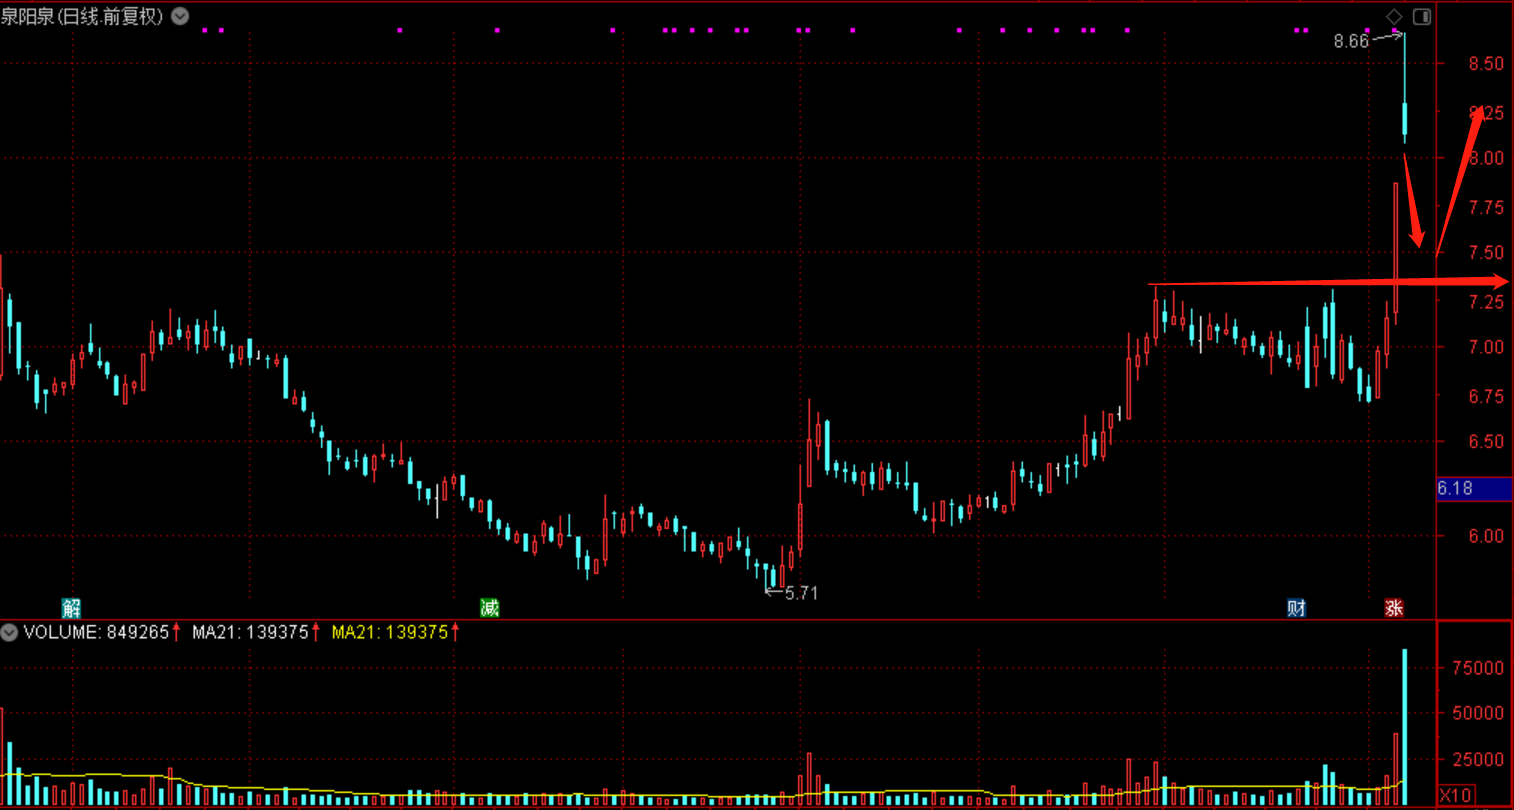
Task: Click the 6.50 price axis label
Action: 1486,441
